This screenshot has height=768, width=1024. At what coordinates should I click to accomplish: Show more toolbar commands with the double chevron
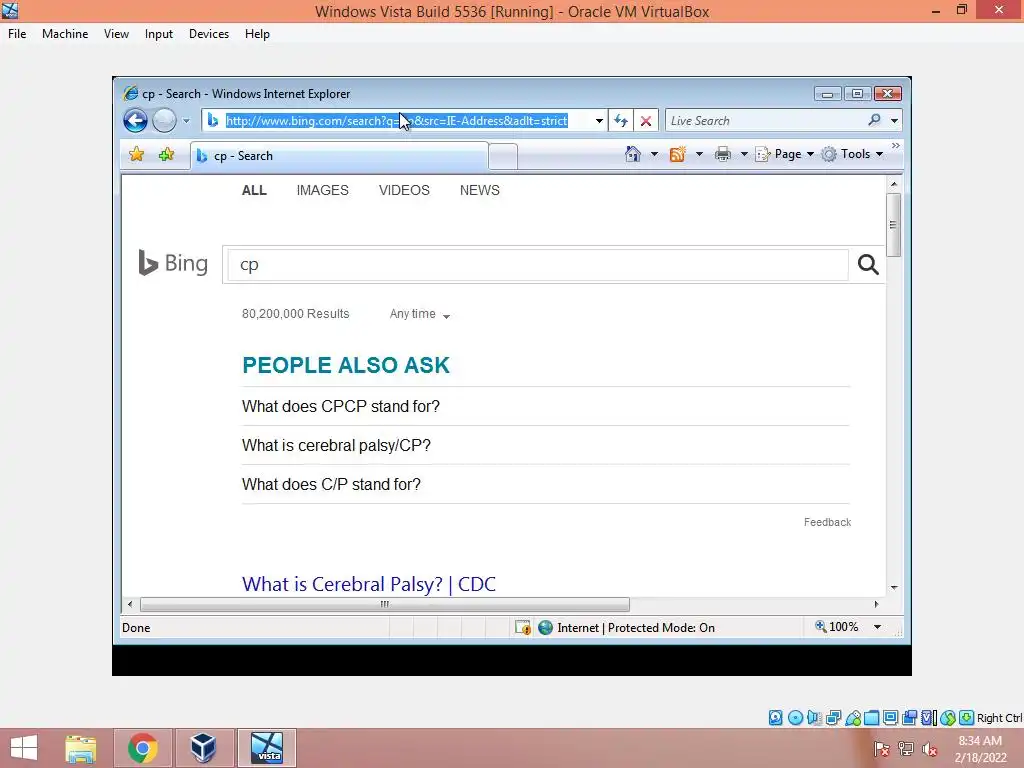click(895, 146)
